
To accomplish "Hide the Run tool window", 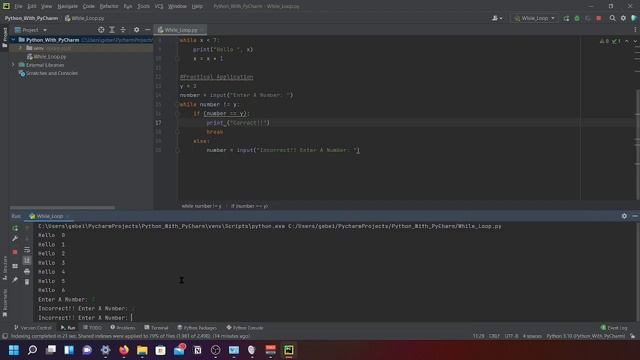I will point(635,216).
